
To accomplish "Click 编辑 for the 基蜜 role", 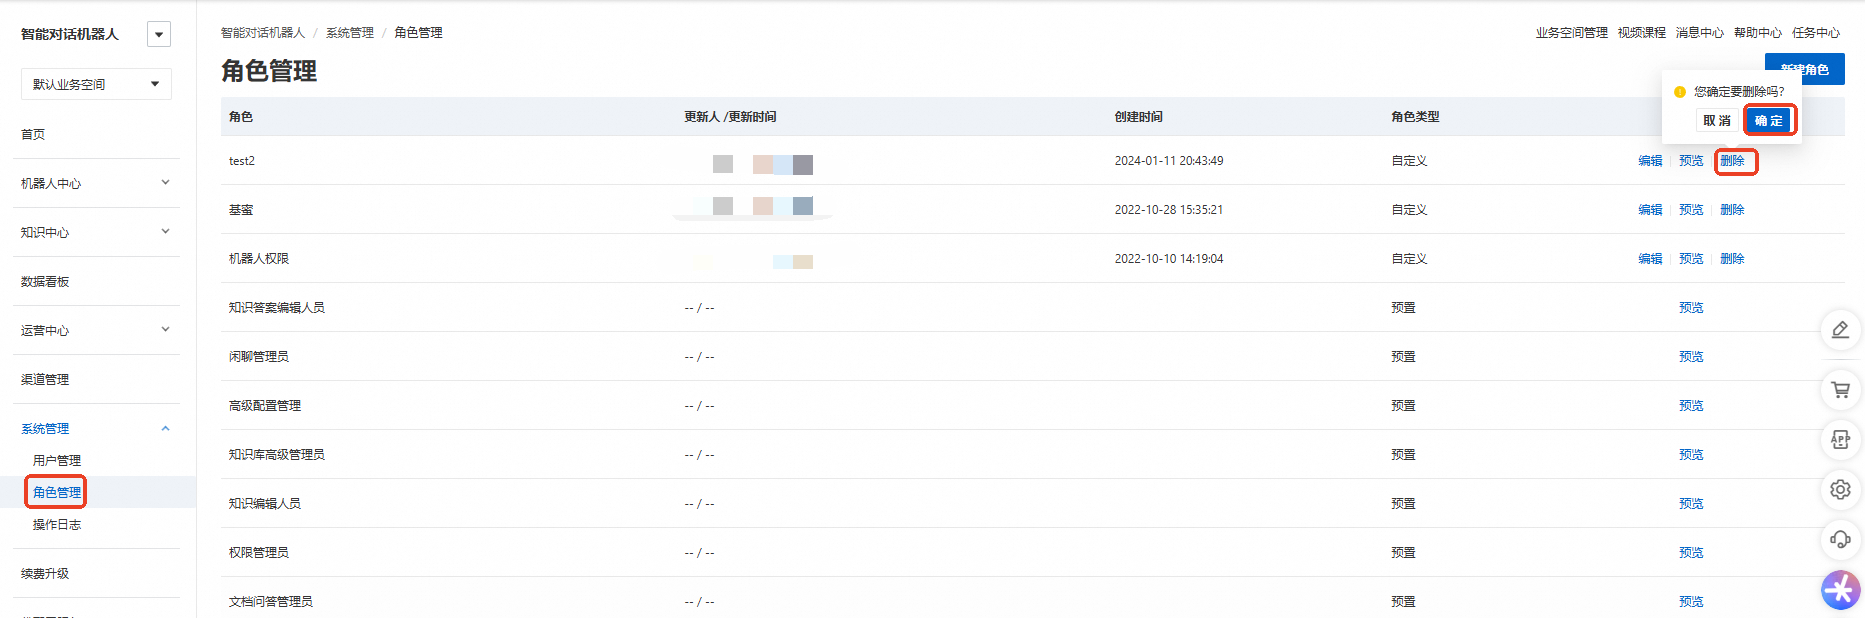I will (x=1650, y=210).
